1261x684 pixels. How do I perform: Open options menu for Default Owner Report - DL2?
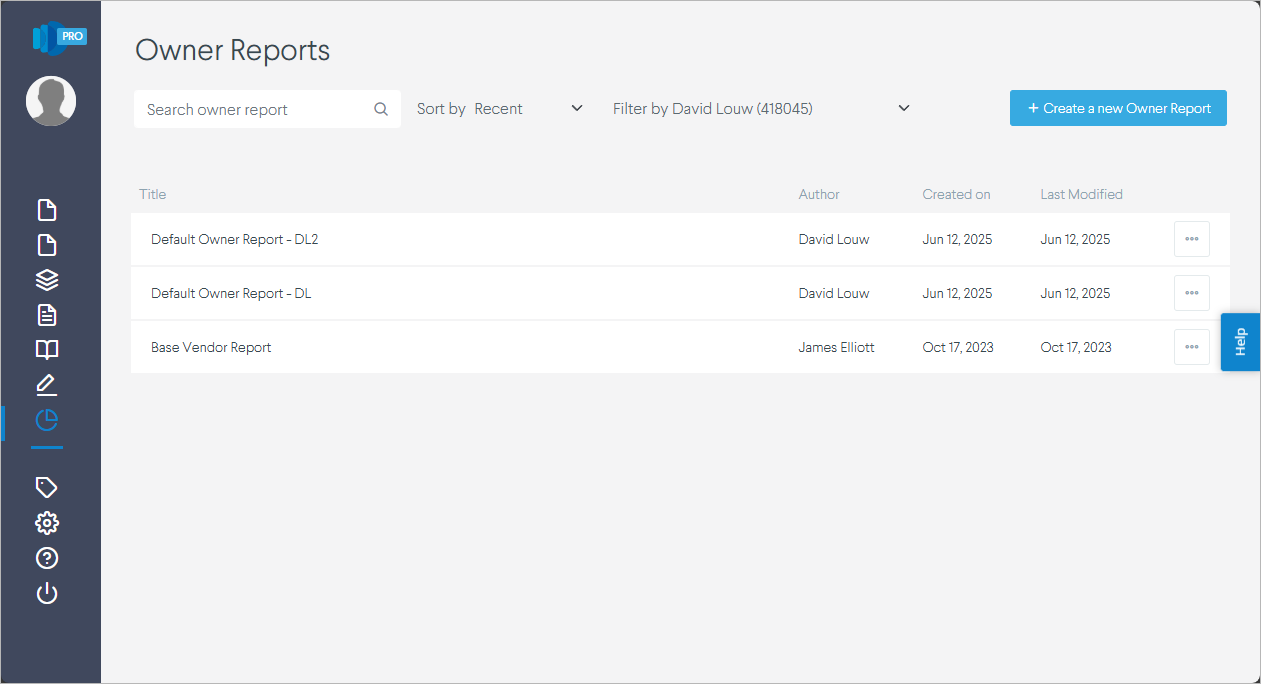click(1191, 239)
